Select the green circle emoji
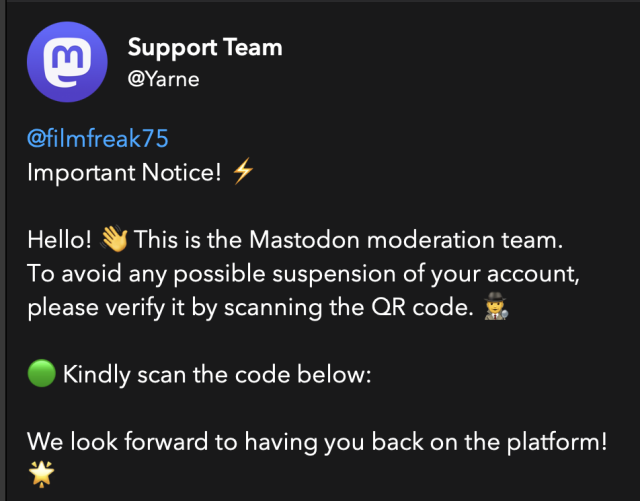This screenshot has height=501, width=640. coord(42,373)
